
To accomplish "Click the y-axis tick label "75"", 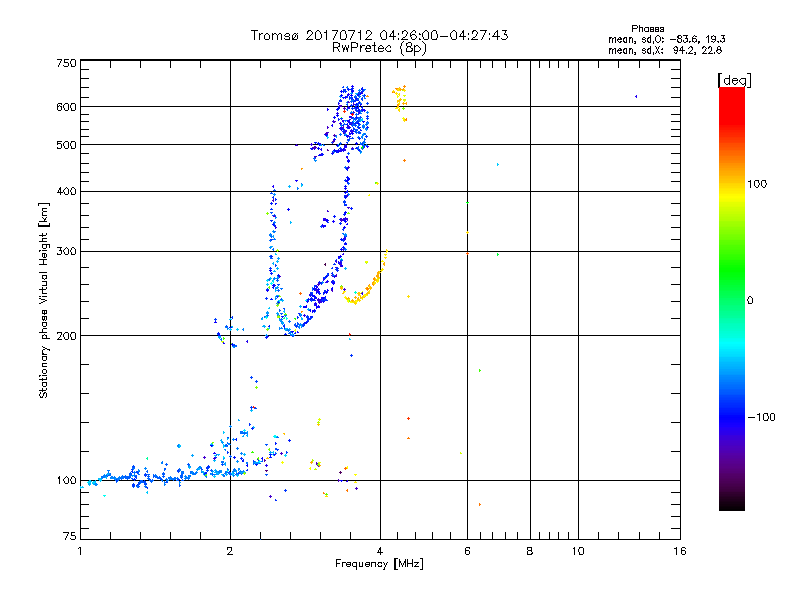I will [70, 536].
